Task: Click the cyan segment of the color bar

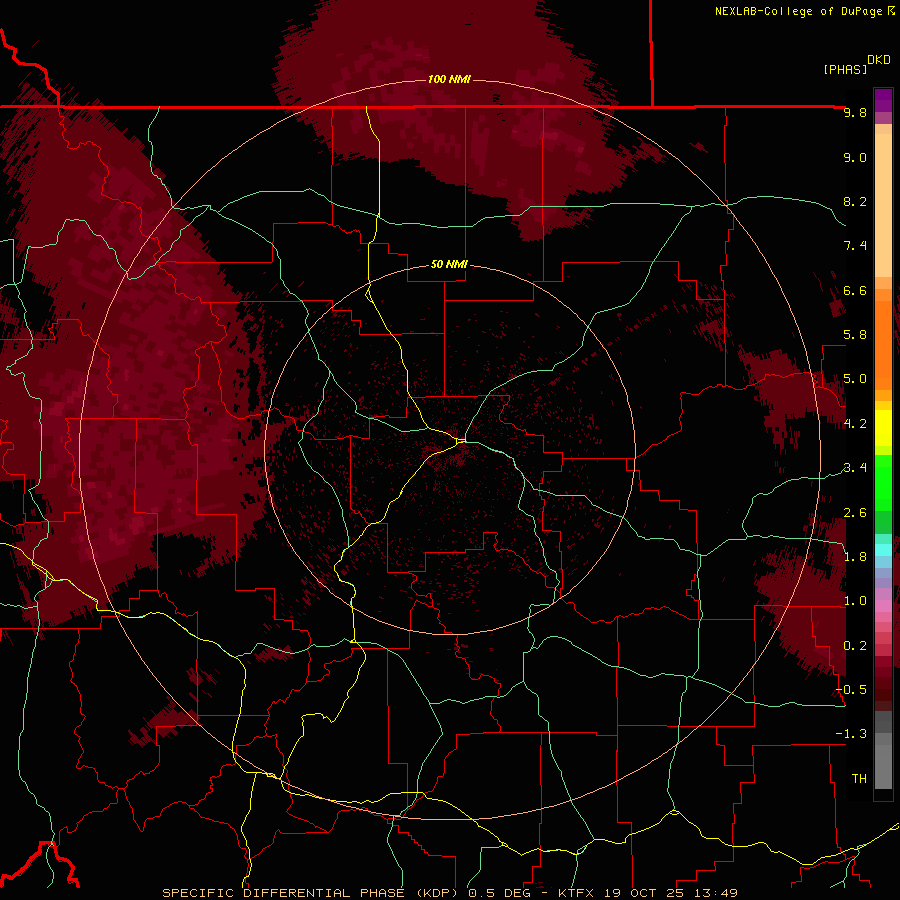Action: (883, 550)
